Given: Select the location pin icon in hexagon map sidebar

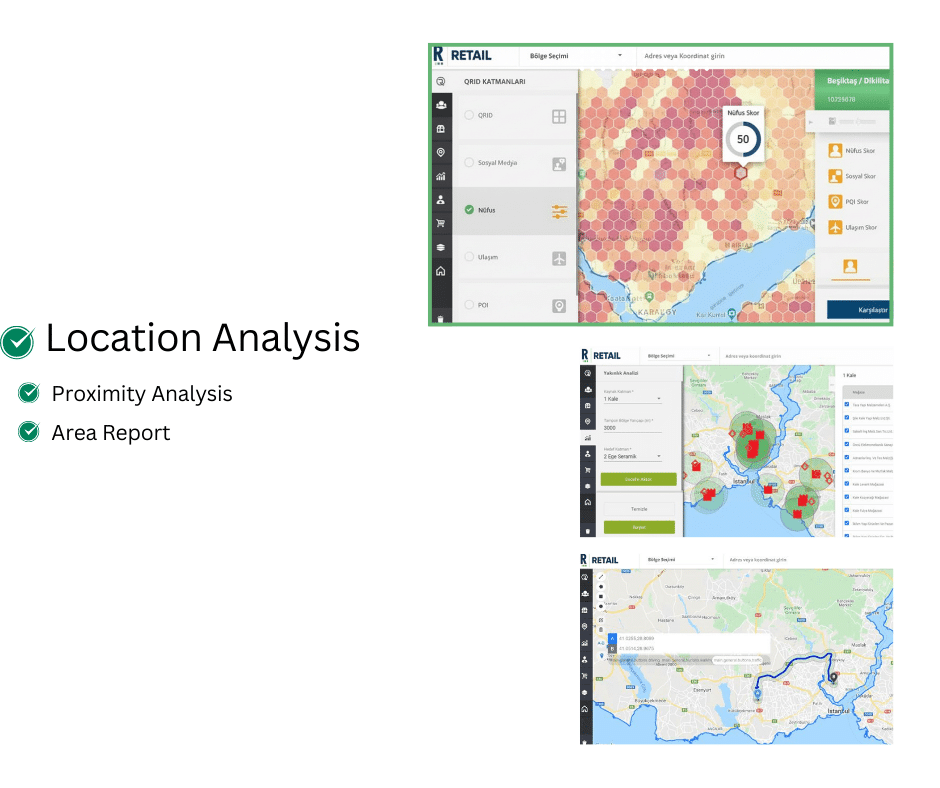Looking at the screenshot, I should (x=441, y=152).
